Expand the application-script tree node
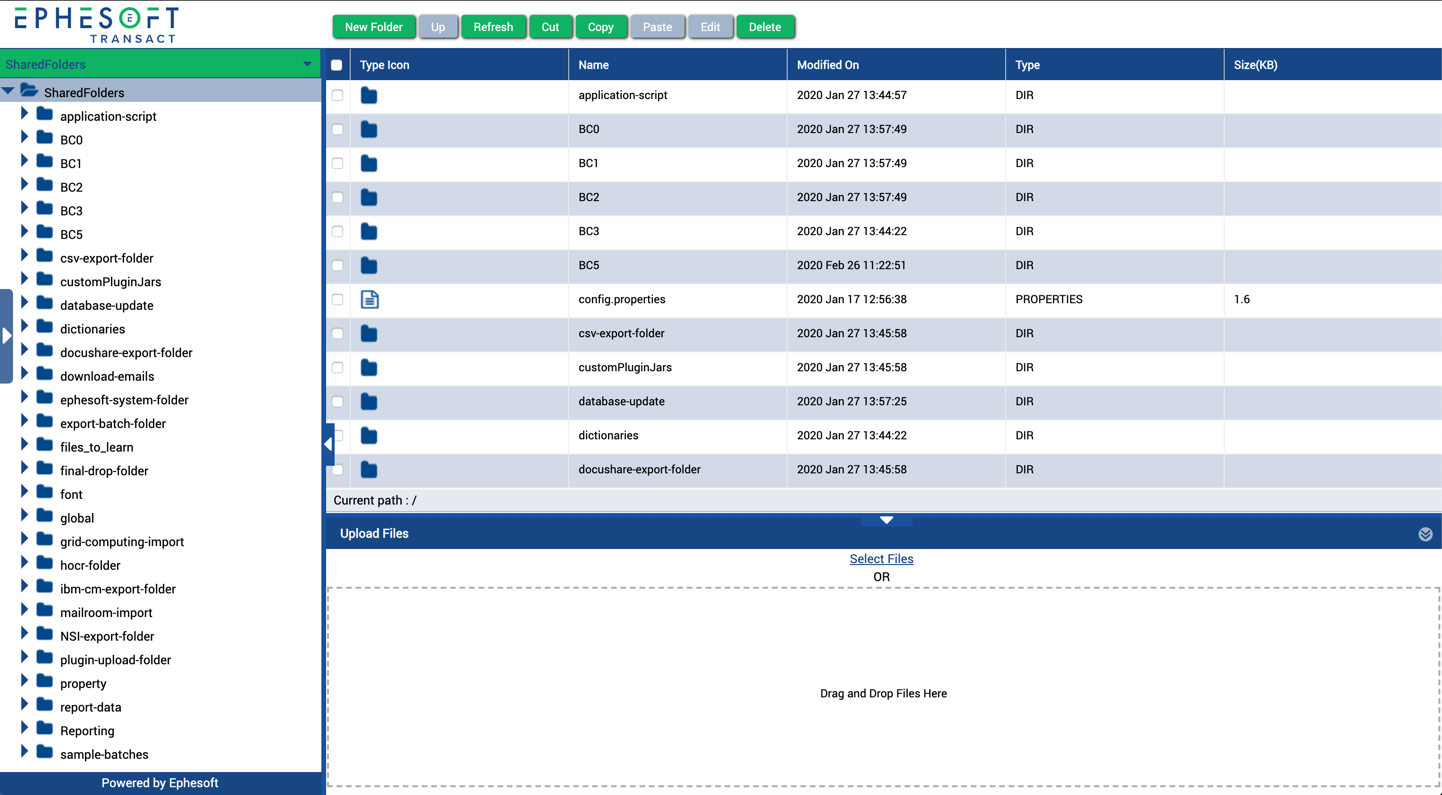The width and height of the screenshot is (1442, 795). tap(24, 114)
